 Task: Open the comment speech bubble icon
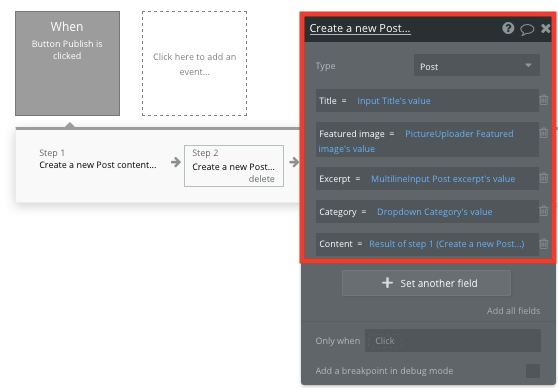(x=527, y=29)
